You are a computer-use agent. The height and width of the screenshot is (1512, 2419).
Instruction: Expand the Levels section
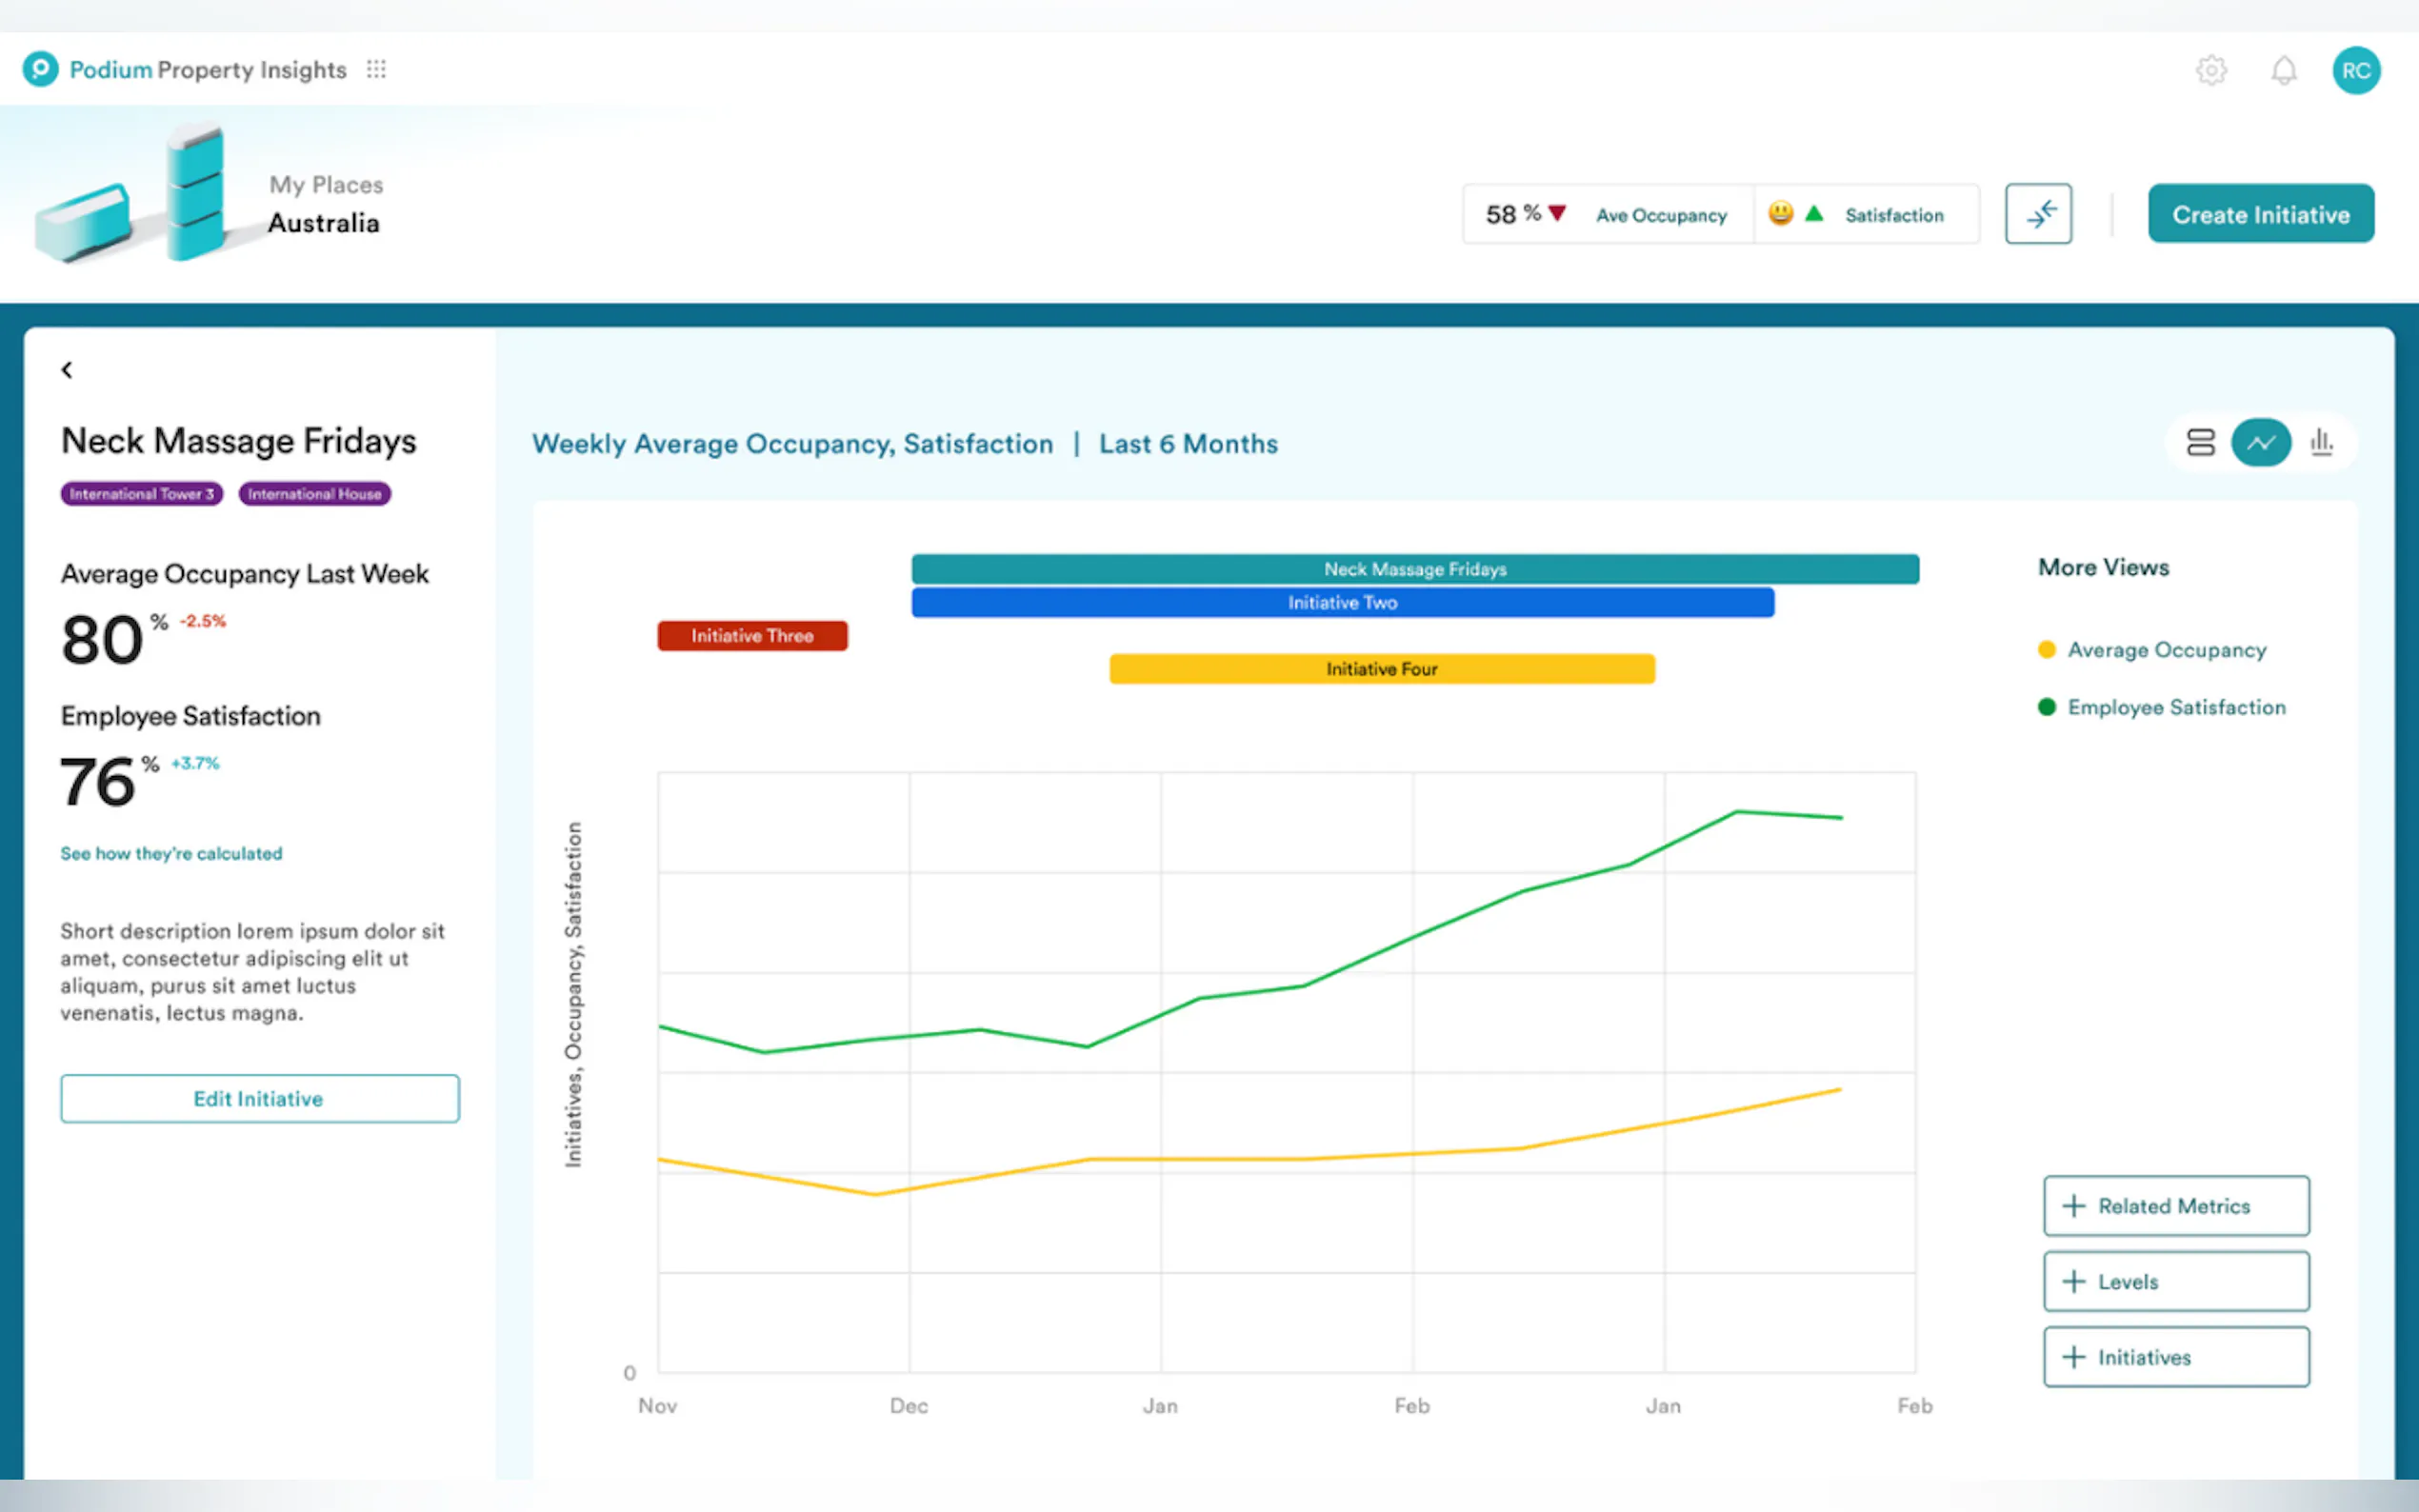click(x=2176, y=1281)
